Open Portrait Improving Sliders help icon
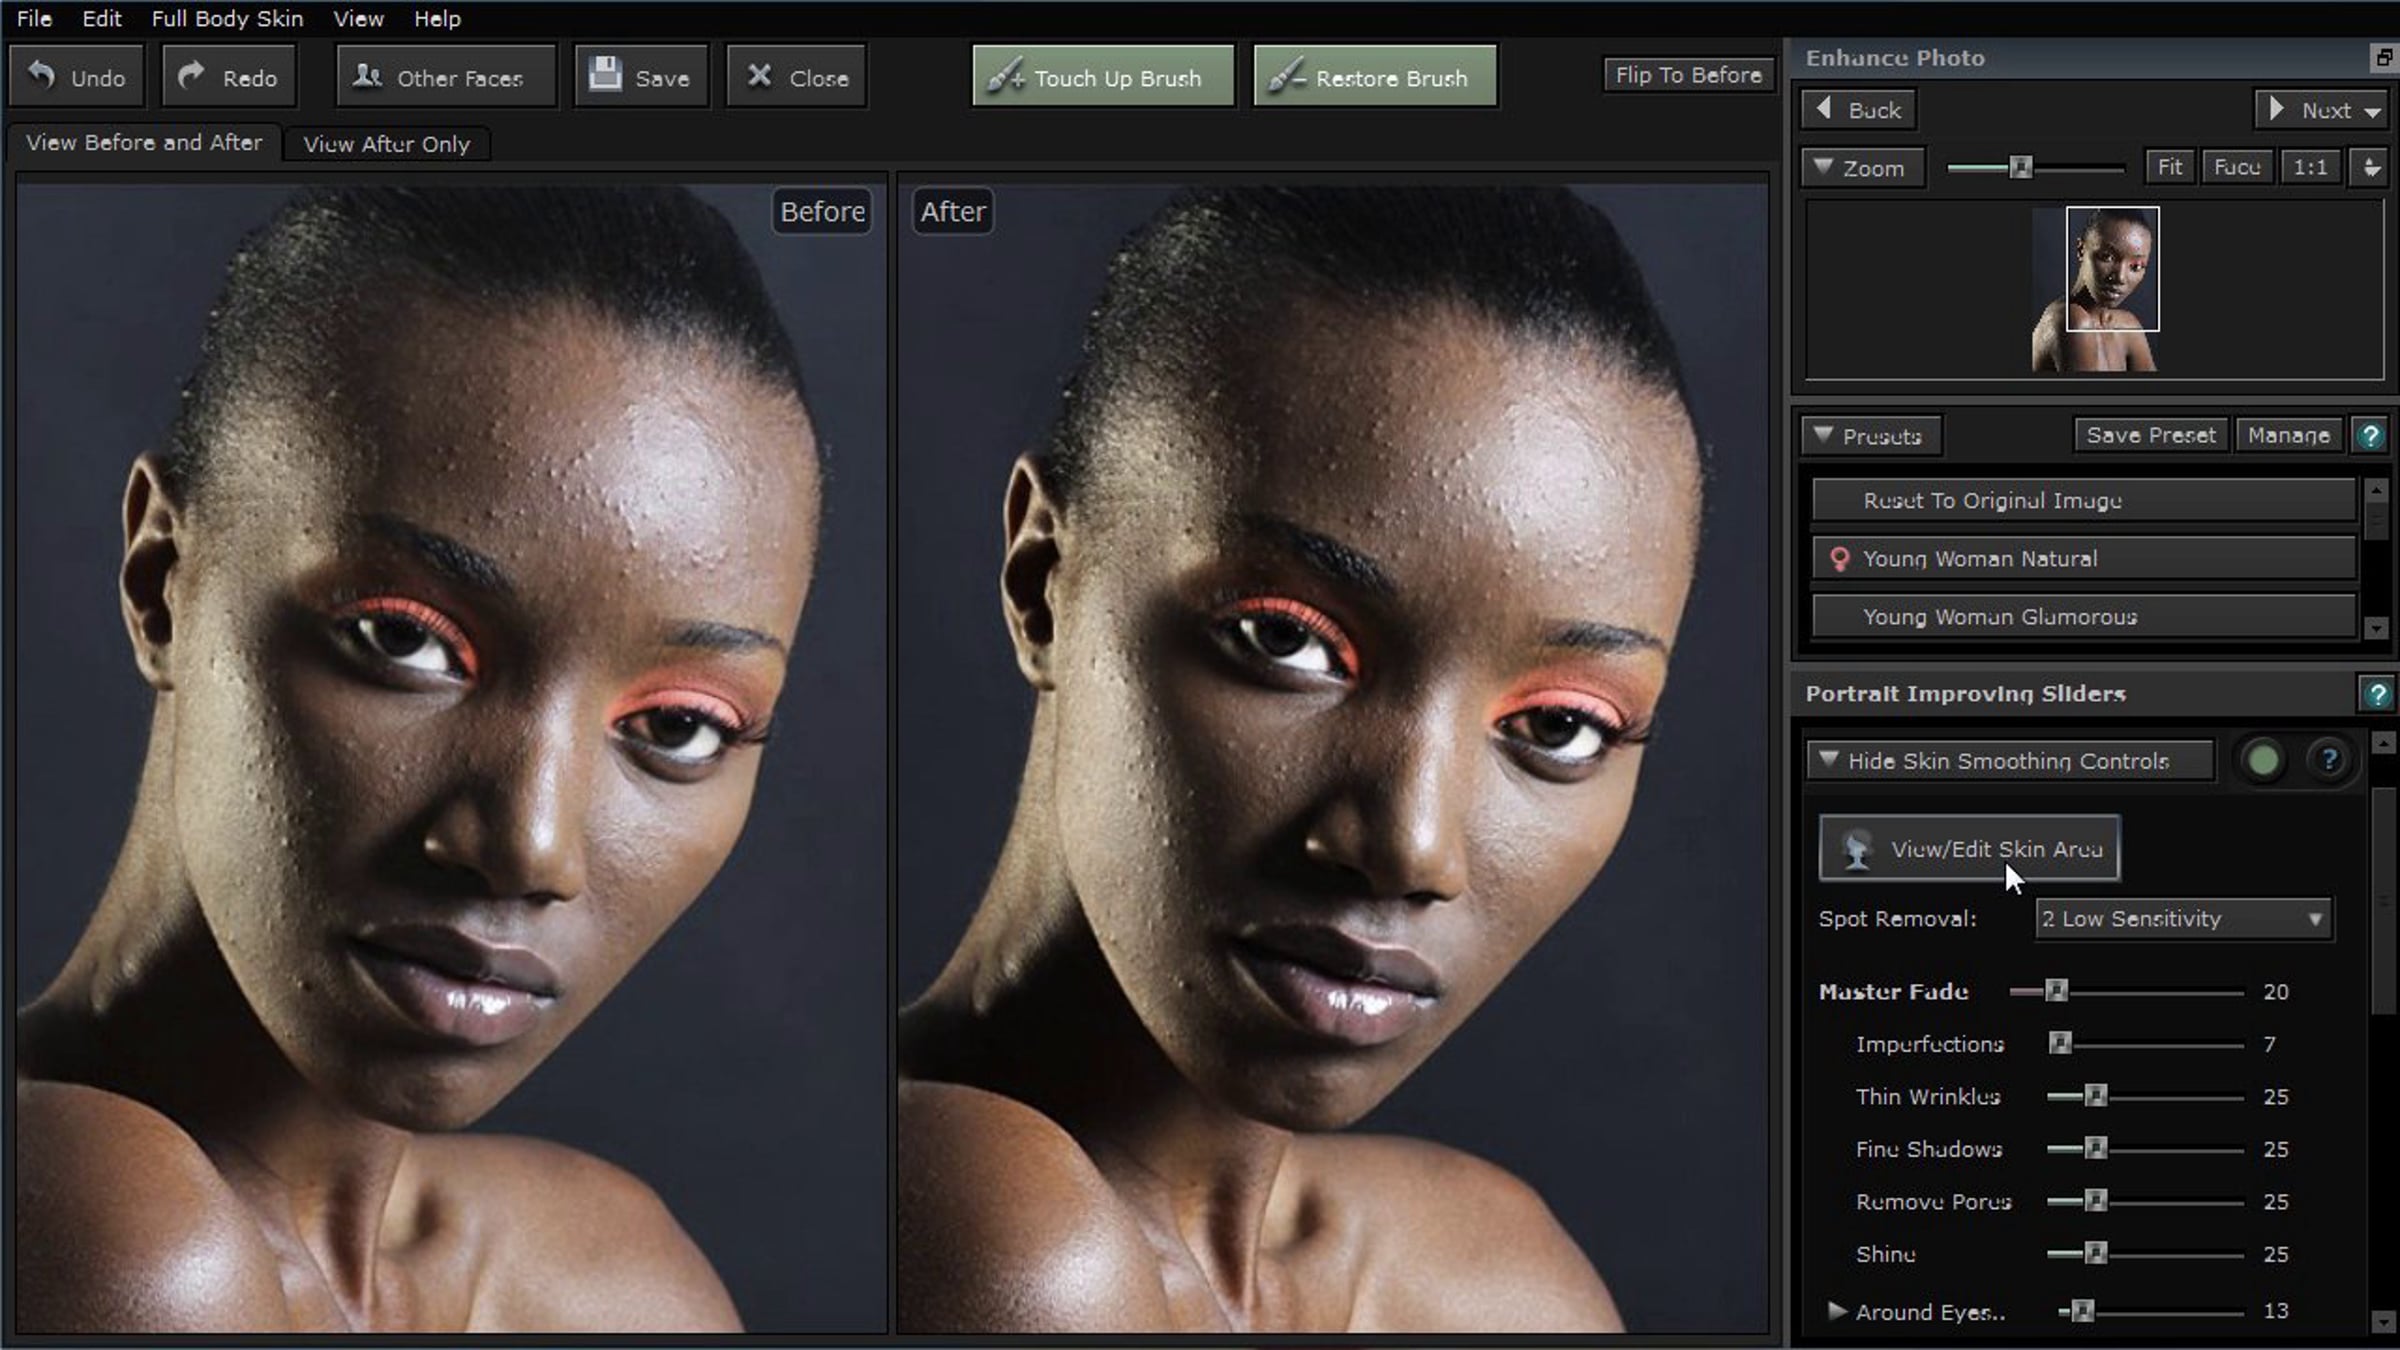2400x1350 pixels. pos(2376,694)
